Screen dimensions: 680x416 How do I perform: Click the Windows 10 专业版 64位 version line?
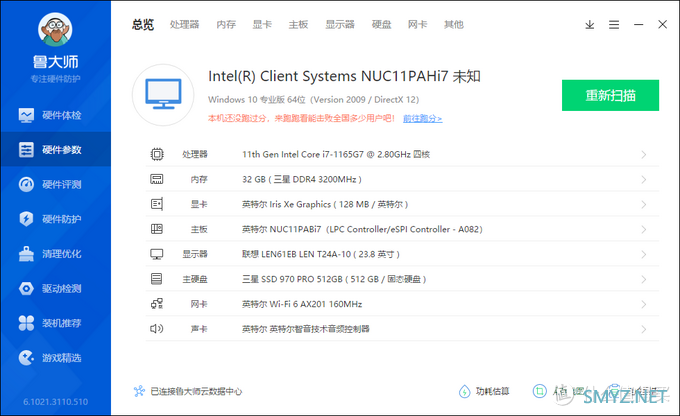click(x=314, y=99)
